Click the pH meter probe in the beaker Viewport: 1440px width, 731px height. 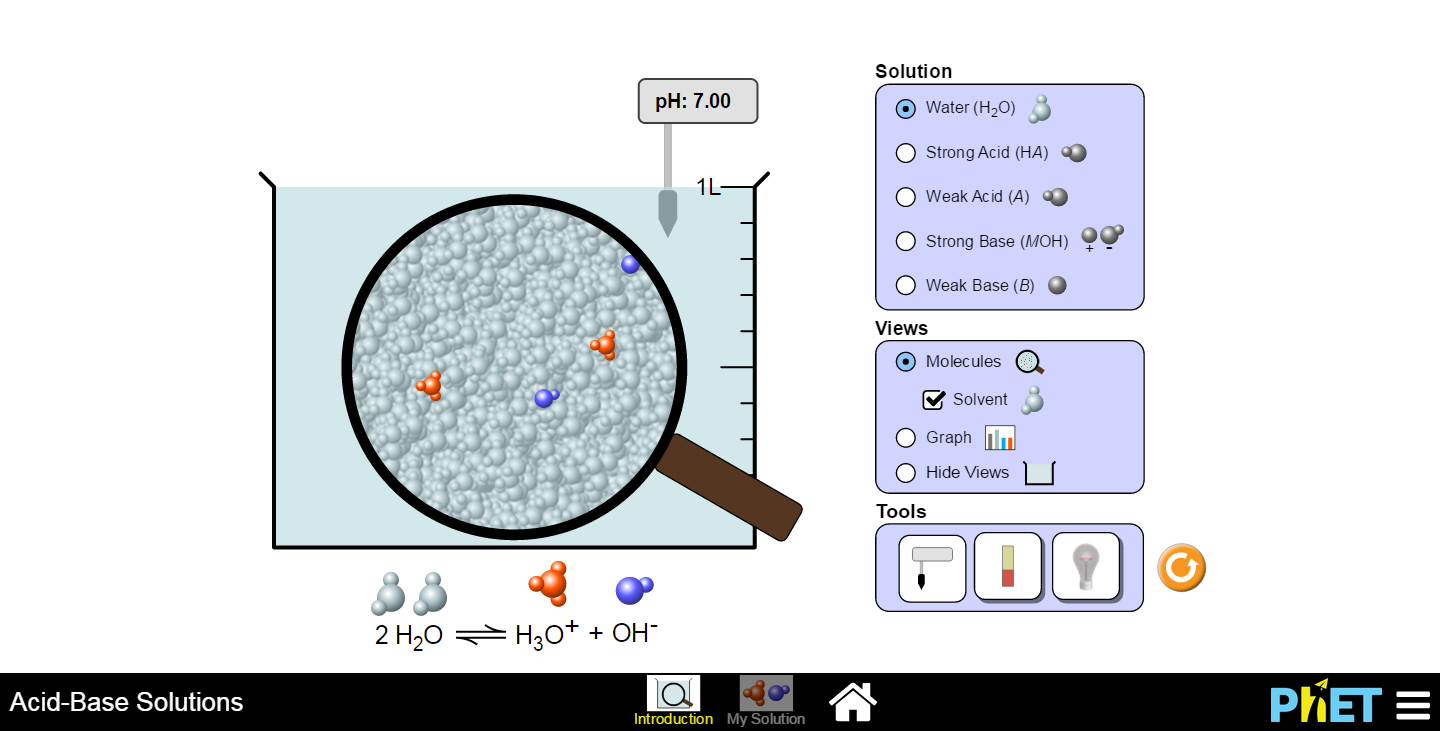coord(667,215)
